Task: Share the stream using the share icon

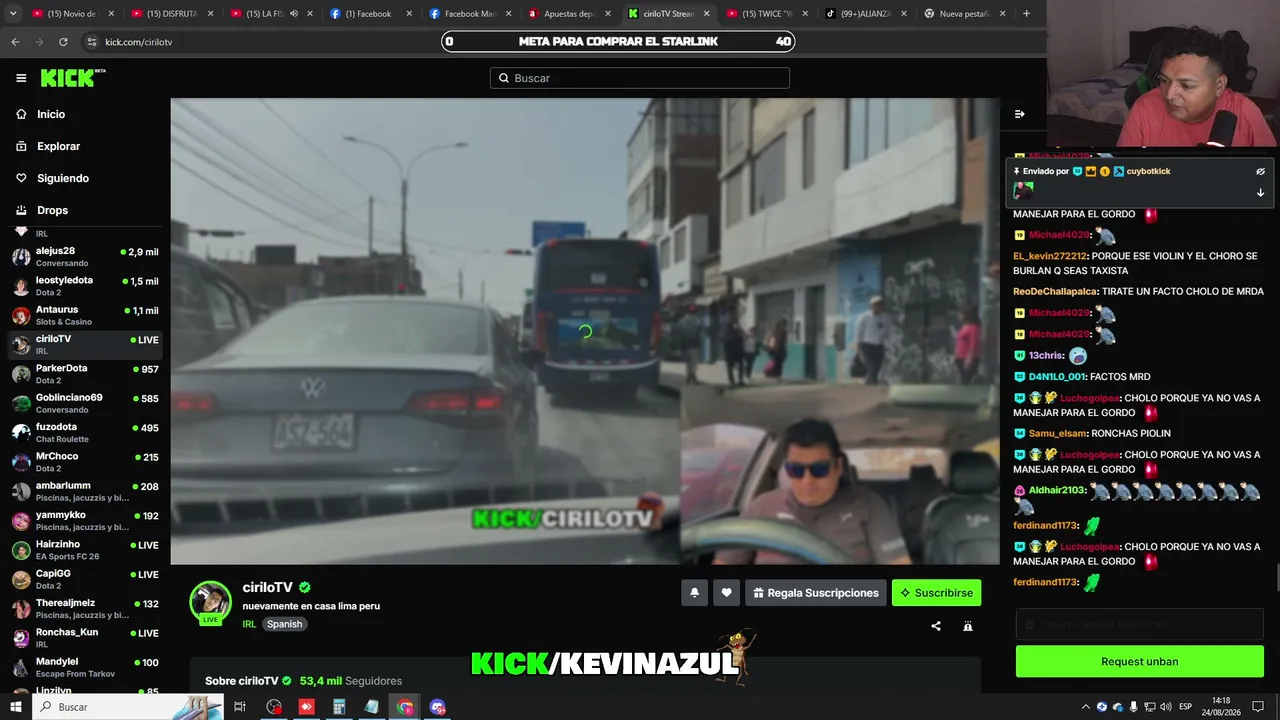Action: click(x=936, y=626)
